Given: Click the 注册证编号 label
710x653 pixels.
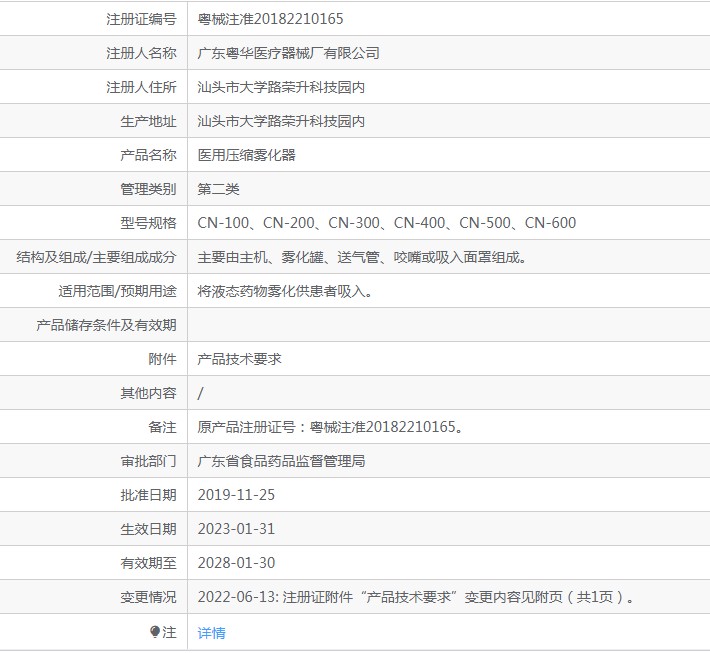Looking at the screenshot, I should 141,19.
